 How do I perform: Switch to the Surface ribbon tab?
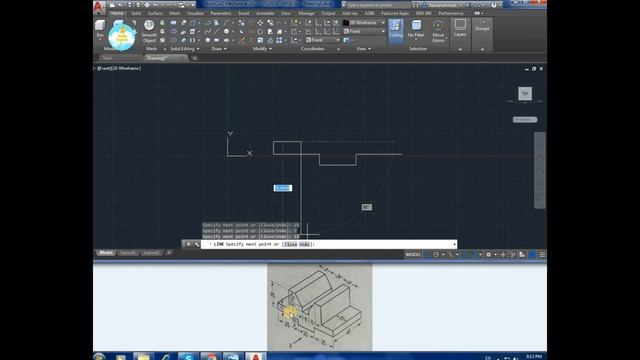155,13
